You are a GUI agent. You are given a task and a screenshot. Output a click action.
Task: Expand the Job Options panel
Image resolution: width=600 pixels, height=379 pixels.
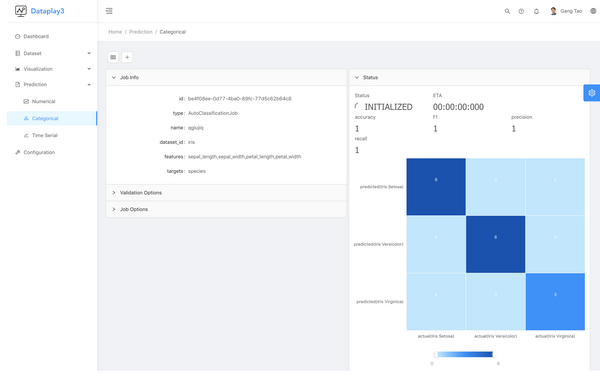point(226,209)
